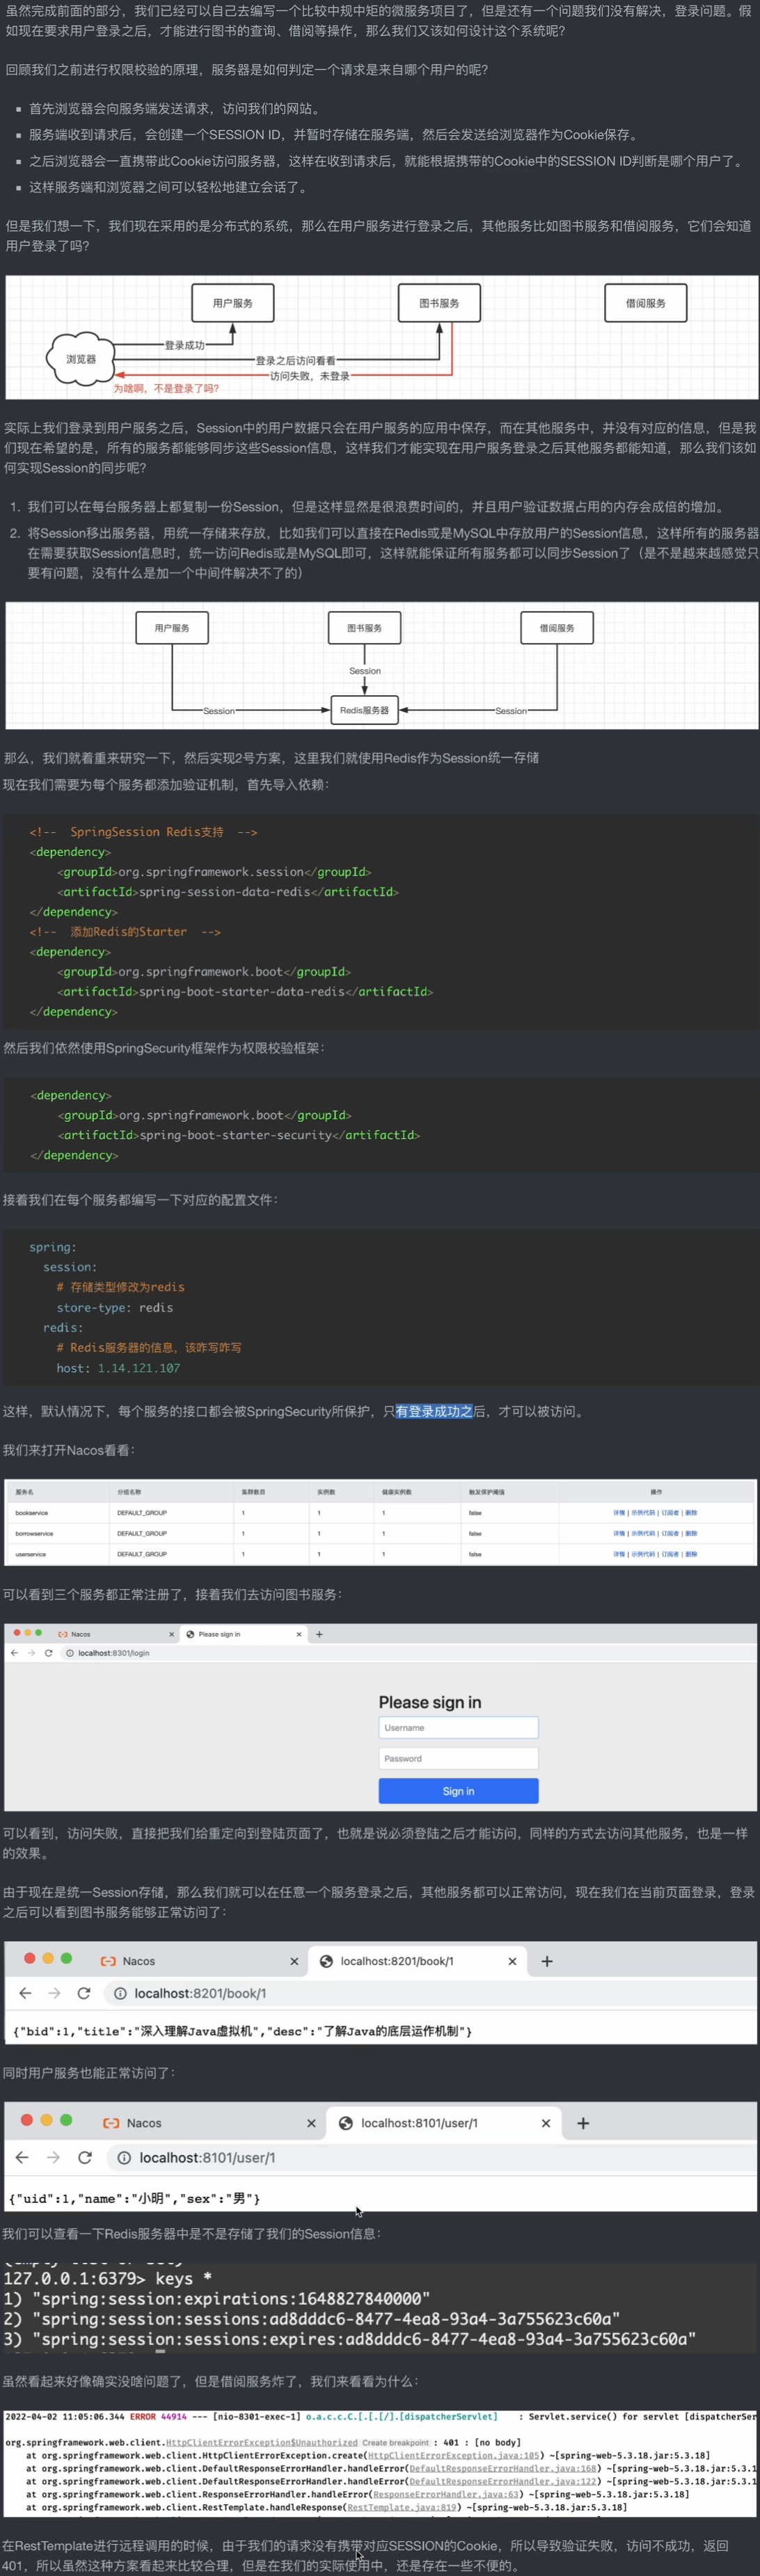This screenshot has height=2576, width=760.
Task: Focus the Password input field
Action: tap(458, 1758)
